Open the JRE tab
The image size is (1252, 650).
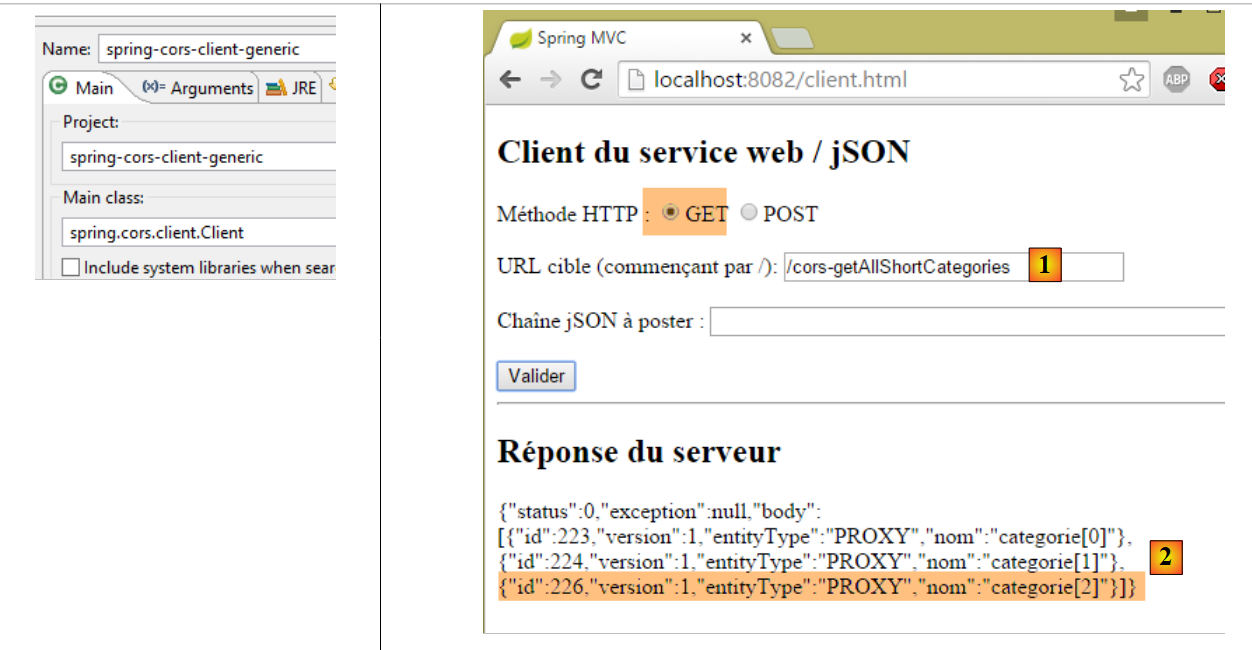291,88
